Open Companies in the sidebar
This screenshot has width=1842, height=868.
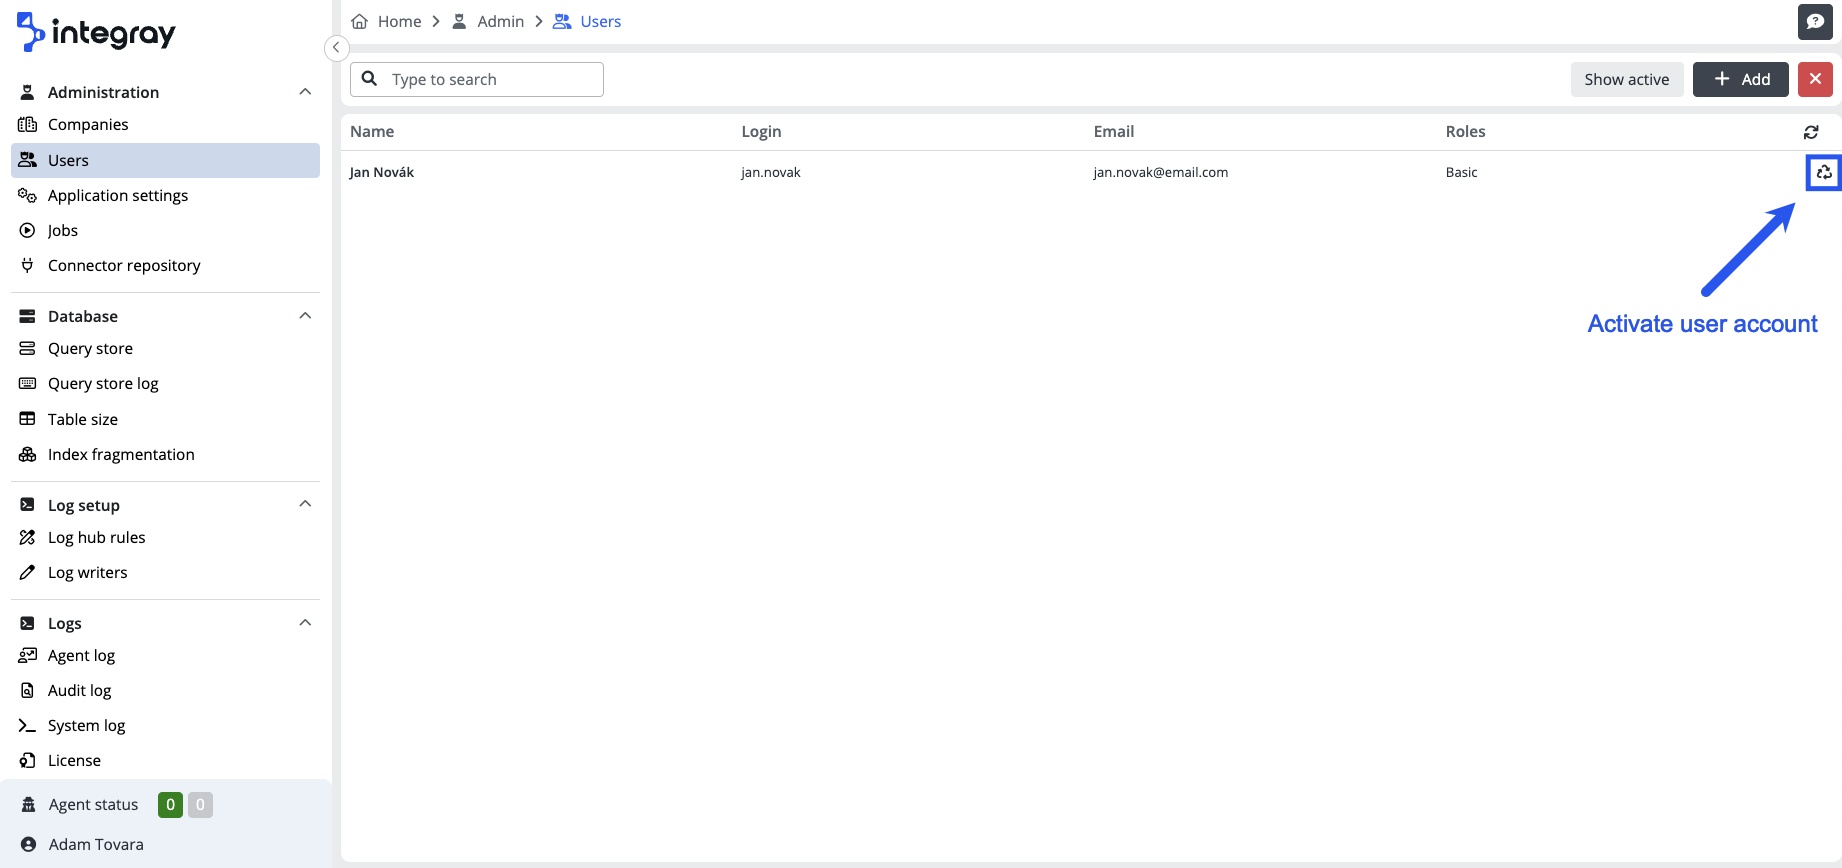pos(88,125)
